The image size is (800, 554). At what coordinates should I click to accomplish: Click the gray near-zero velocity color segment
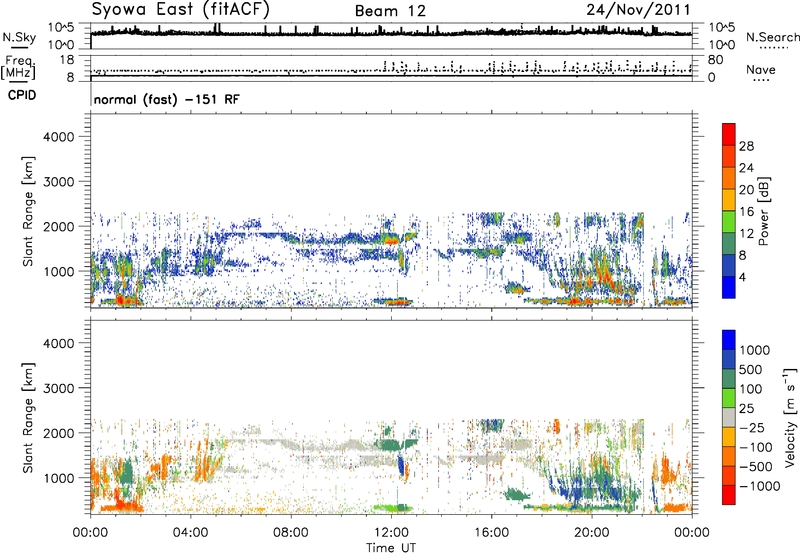[729, 417]
